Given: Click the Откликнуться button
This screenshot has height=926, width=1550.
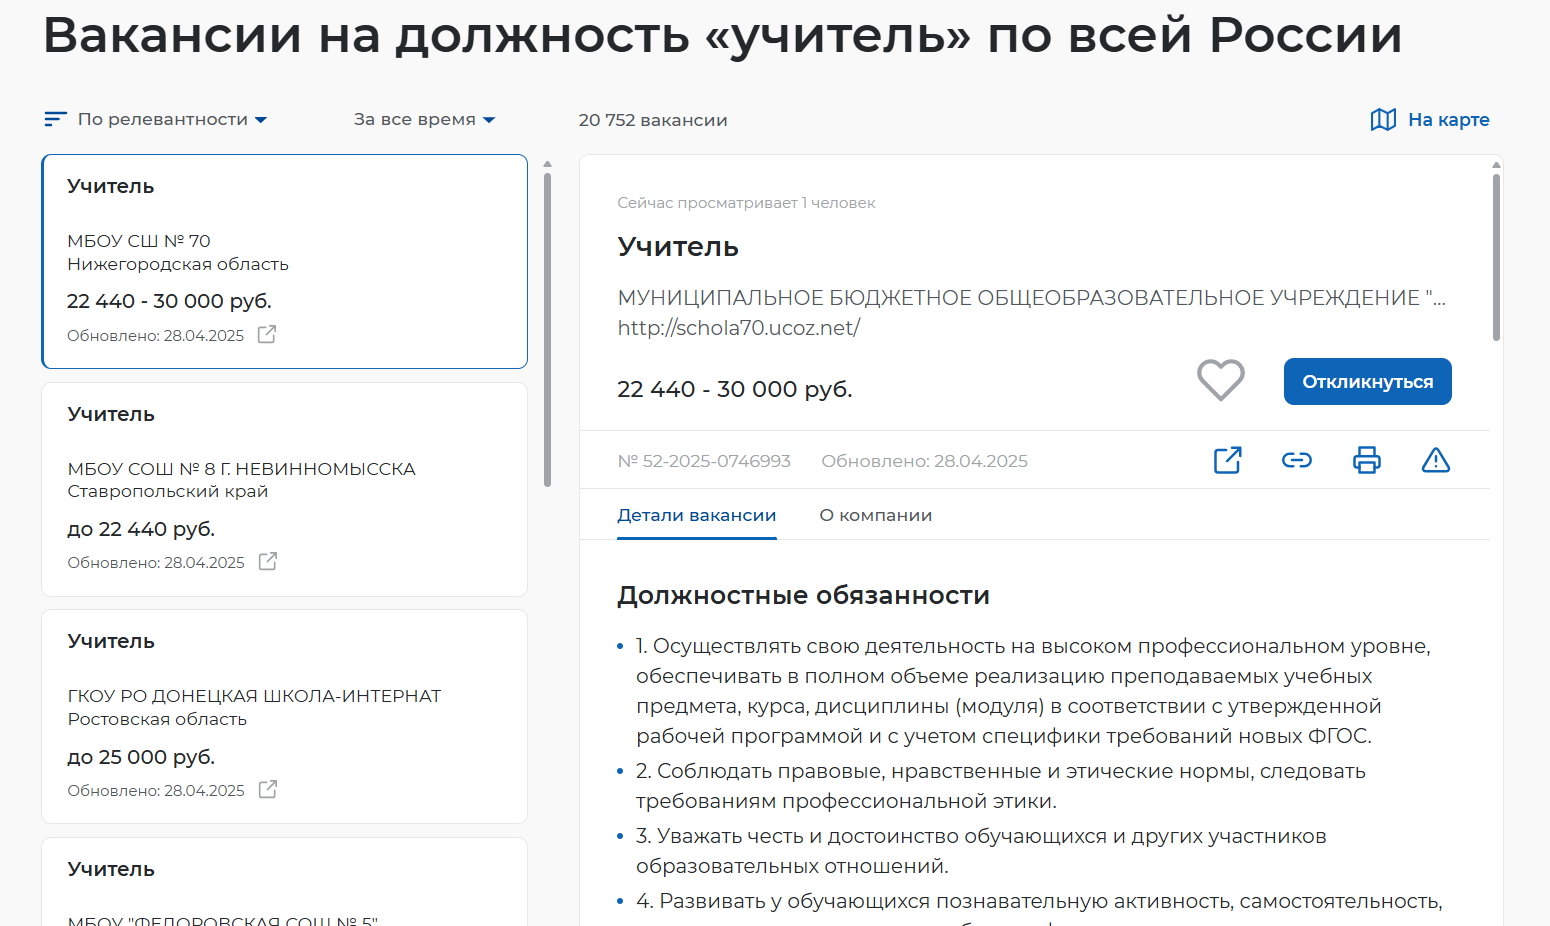Looking at the screenshot, I should [x=1367, y=381].
